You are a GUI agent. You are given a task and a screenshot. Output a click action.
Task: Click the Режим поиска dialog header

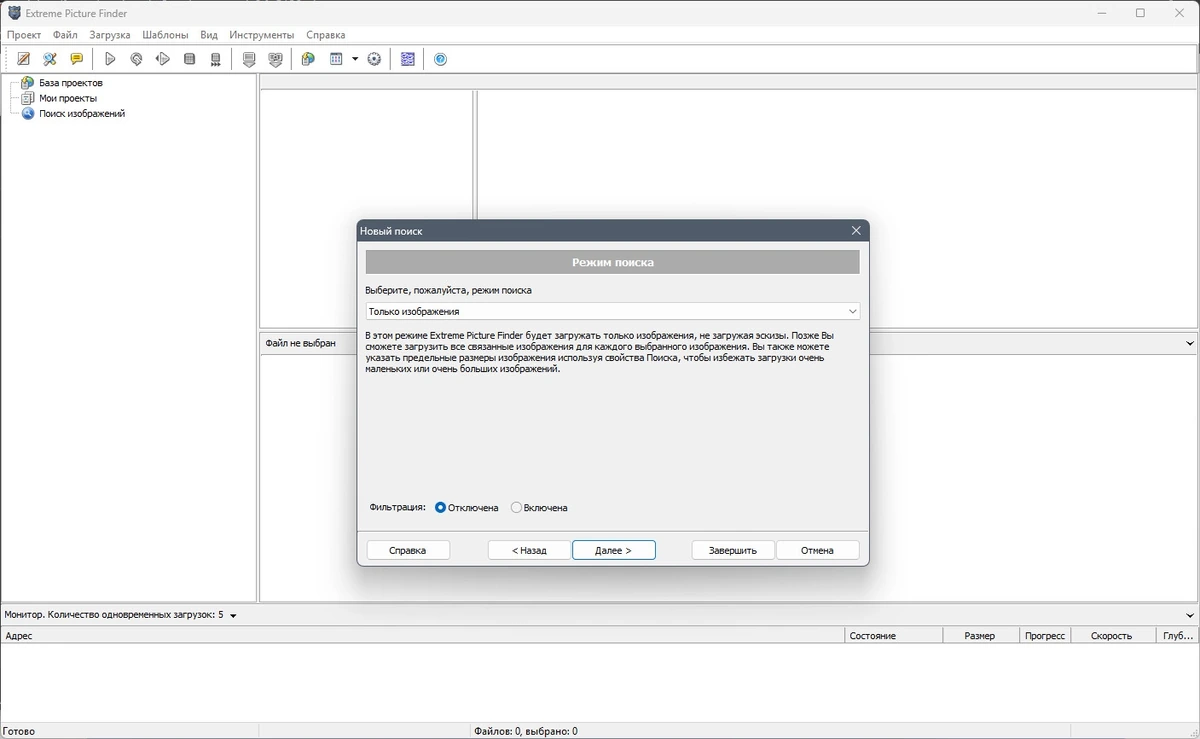tap(612, 262)
